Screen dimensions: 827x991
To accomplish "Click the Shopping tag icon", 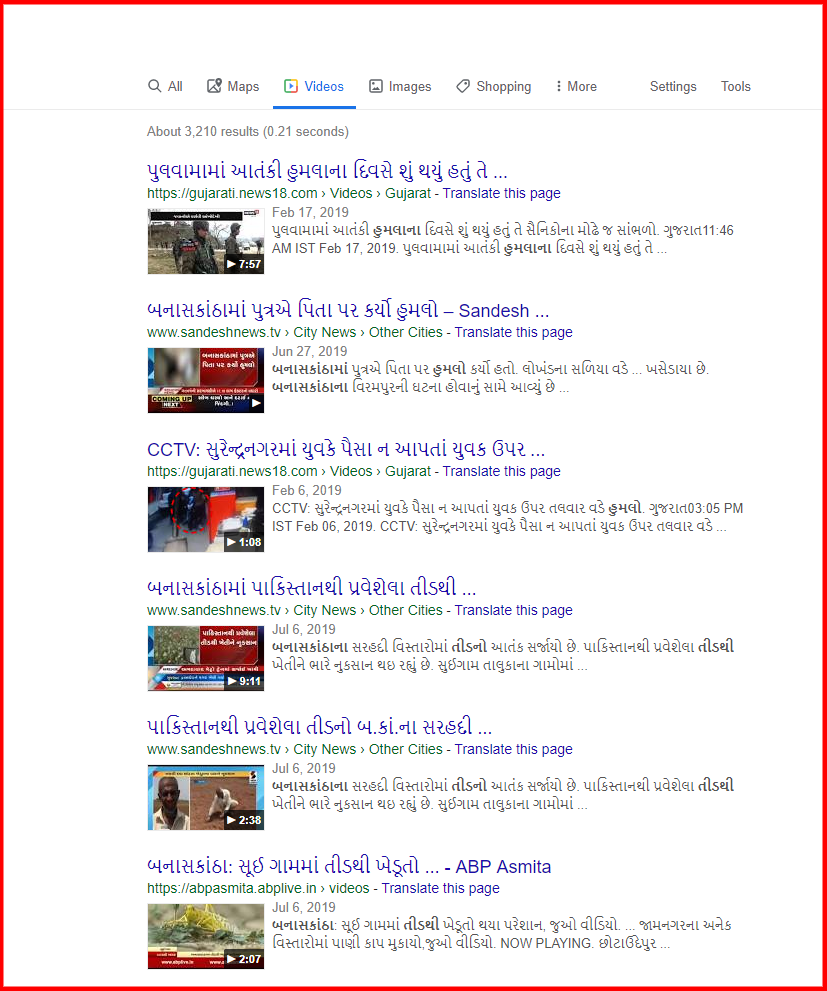I will (x=463, y=86).
